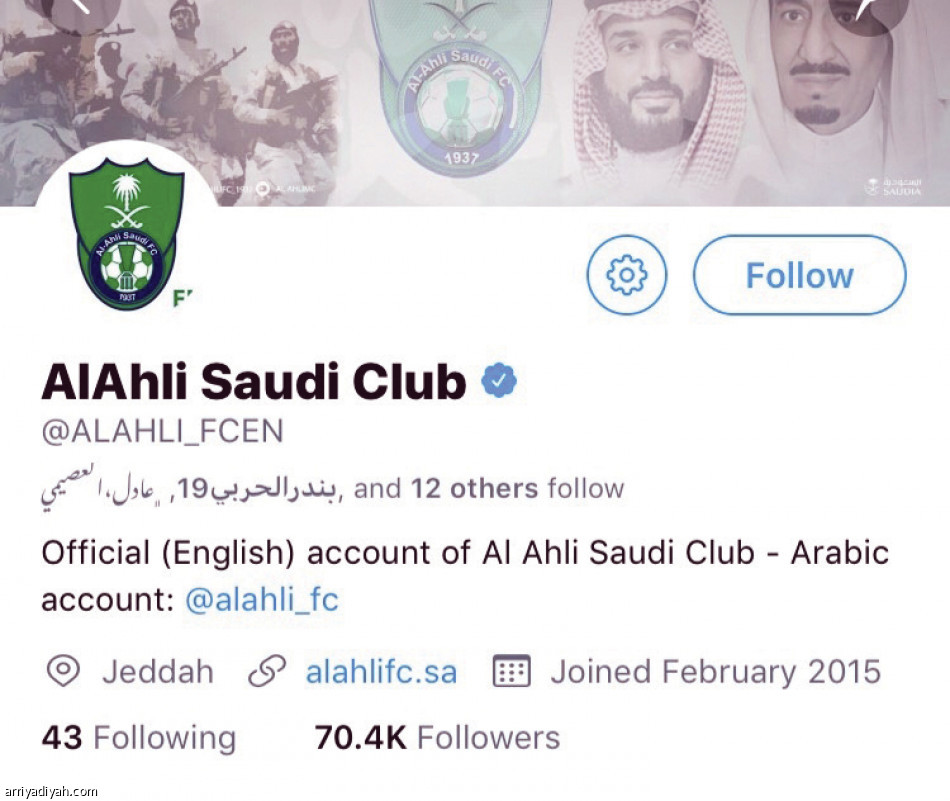Tap the location pin icon beside Jeddah
This screenshot has width=950, height=801.
[x=65, y=671]
